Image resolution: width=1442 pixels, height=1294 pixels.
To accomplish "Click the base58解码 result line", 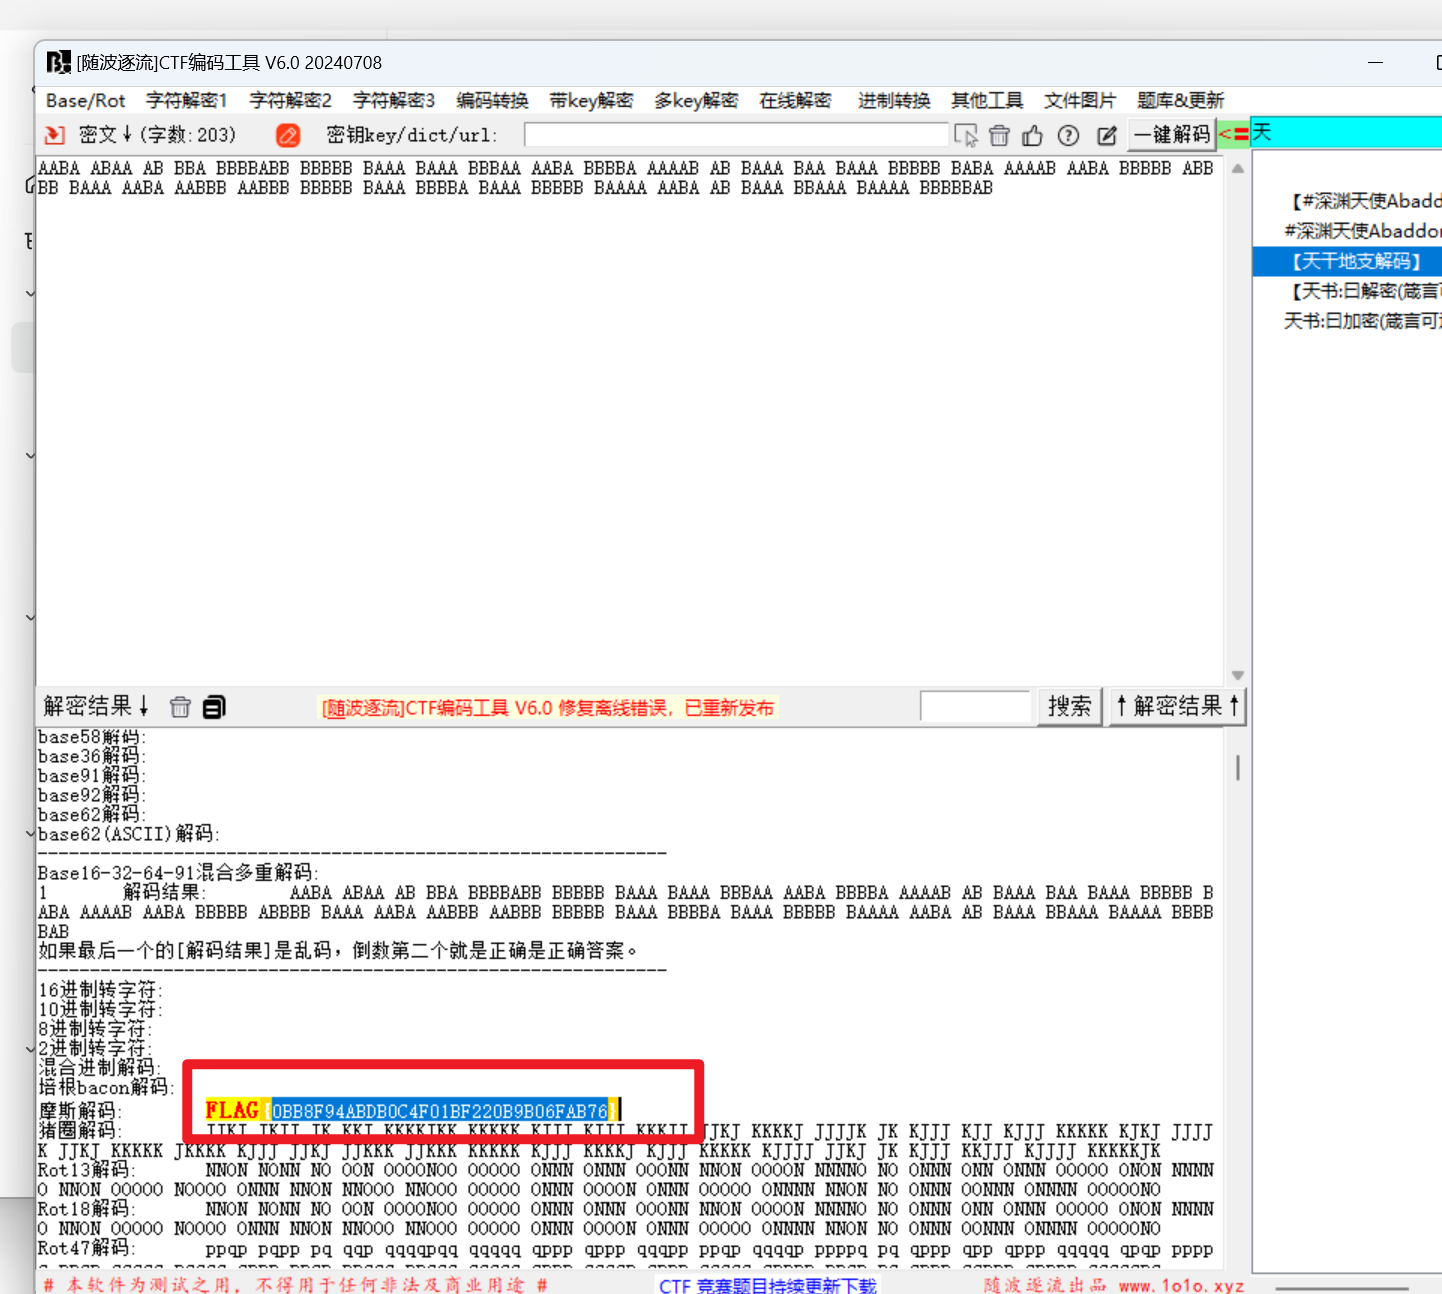I will click(92, 737).
